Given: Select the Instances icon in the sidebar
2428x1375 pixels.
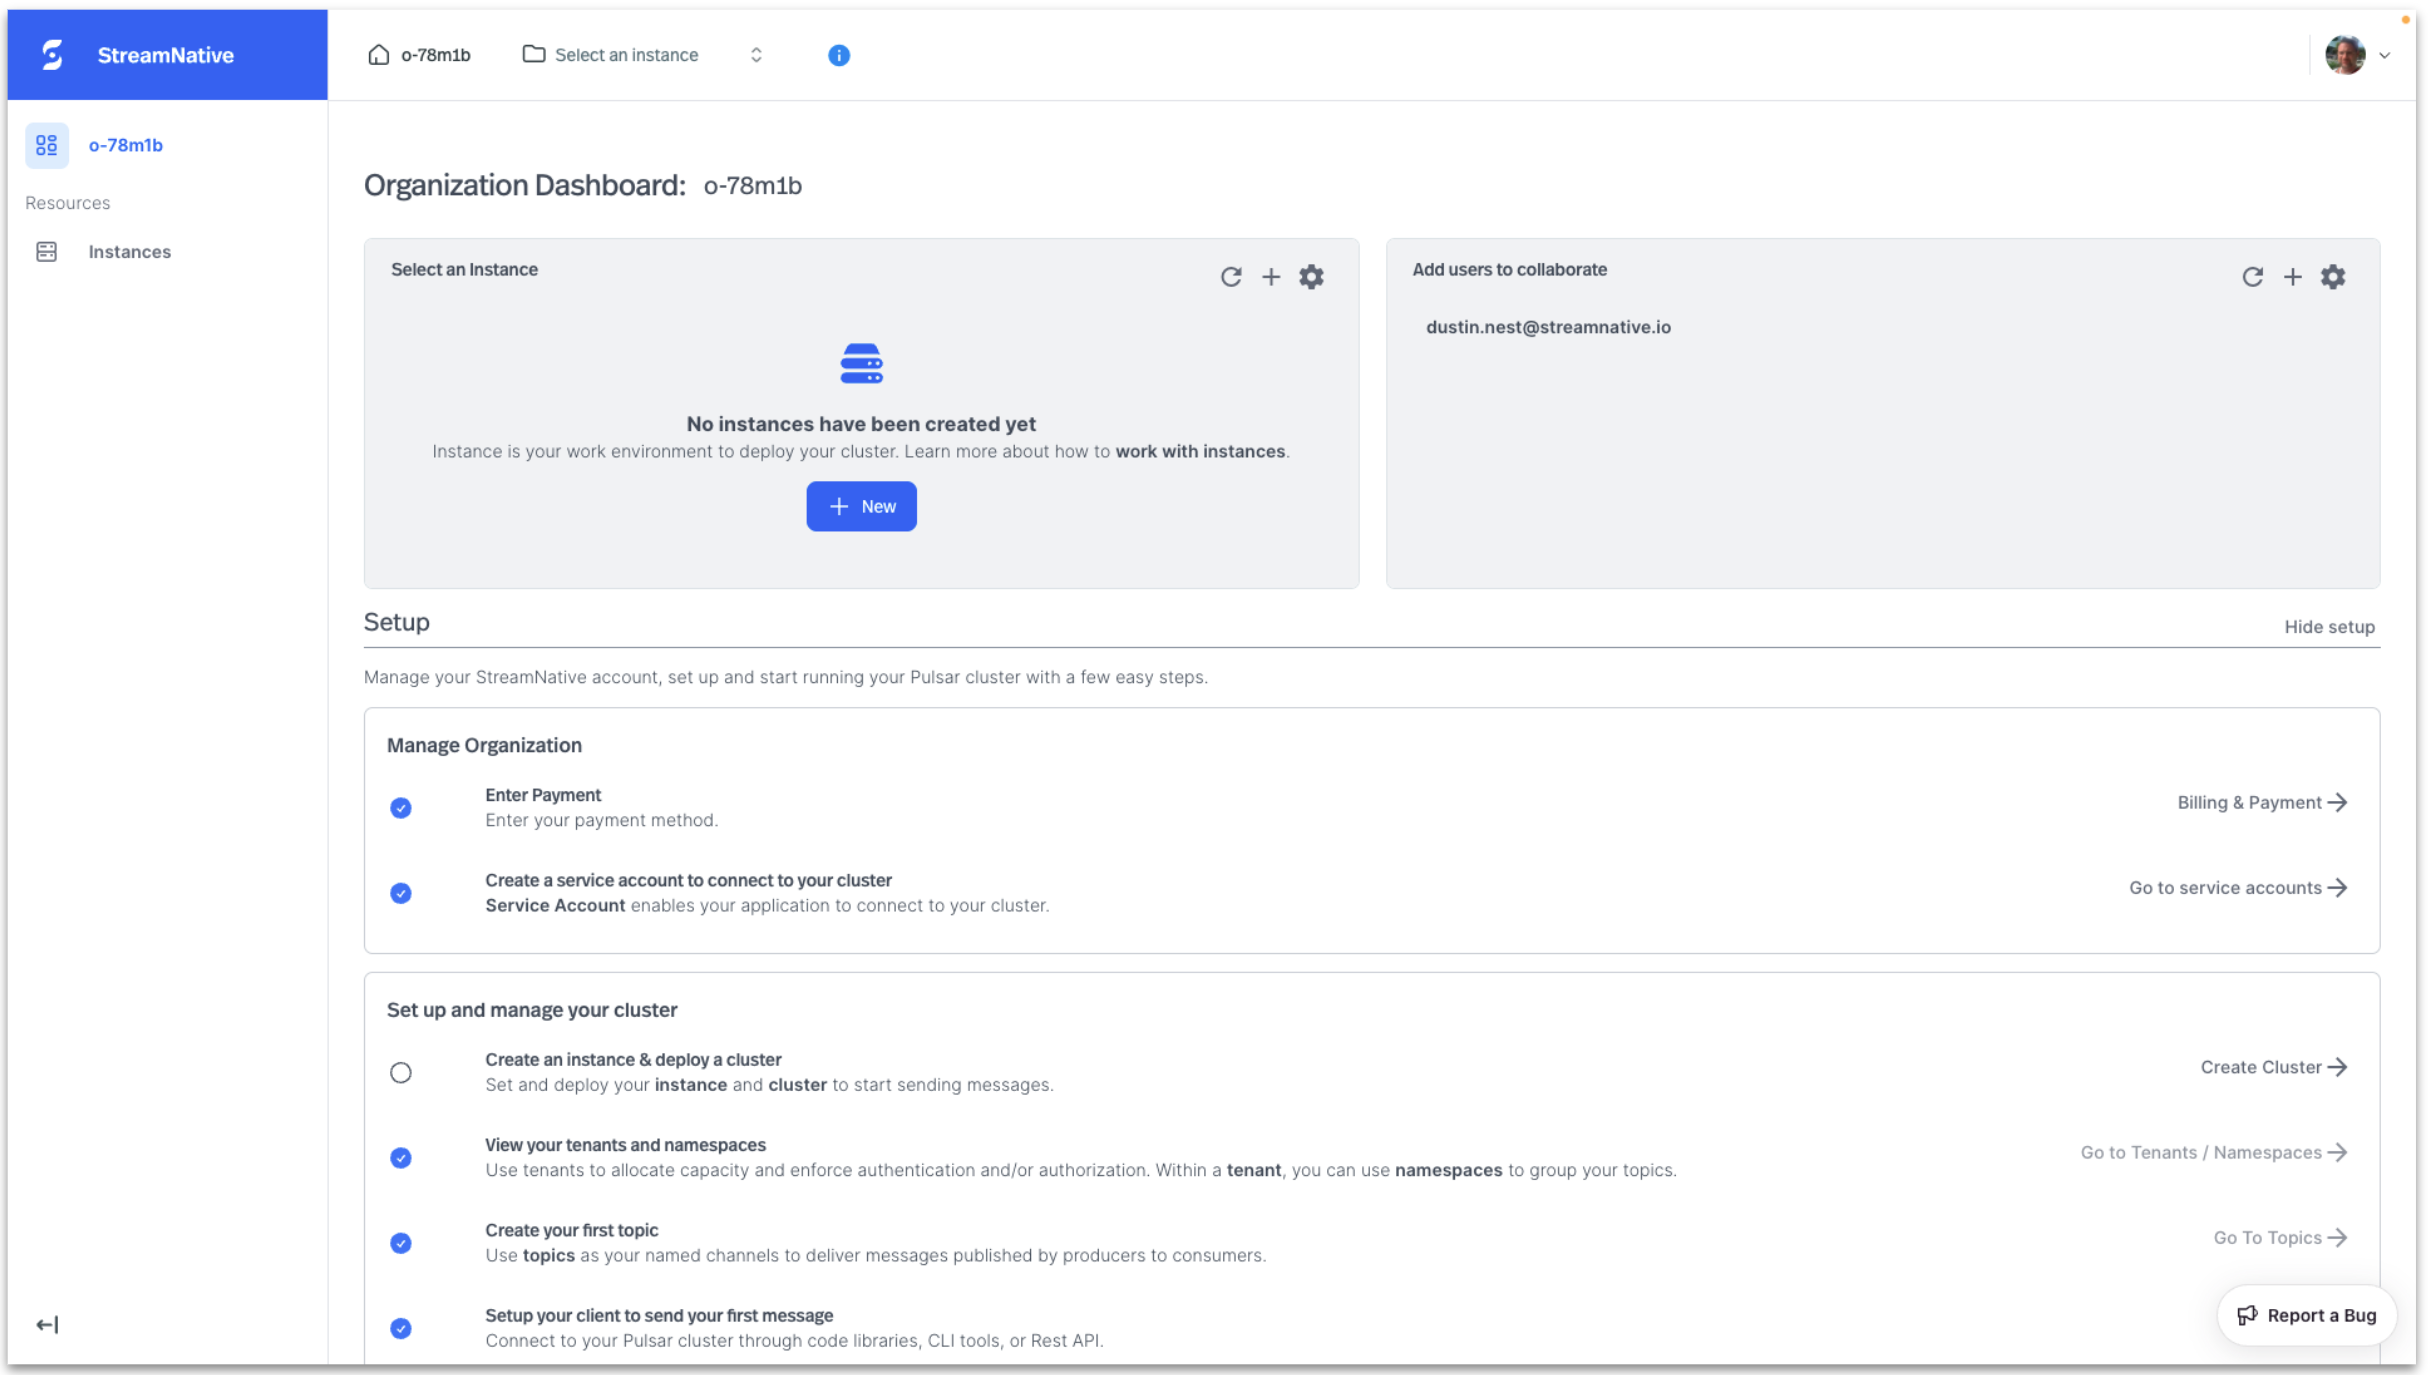Looking at the screenshot, I should pyautogui.click(x=47, y=252).
